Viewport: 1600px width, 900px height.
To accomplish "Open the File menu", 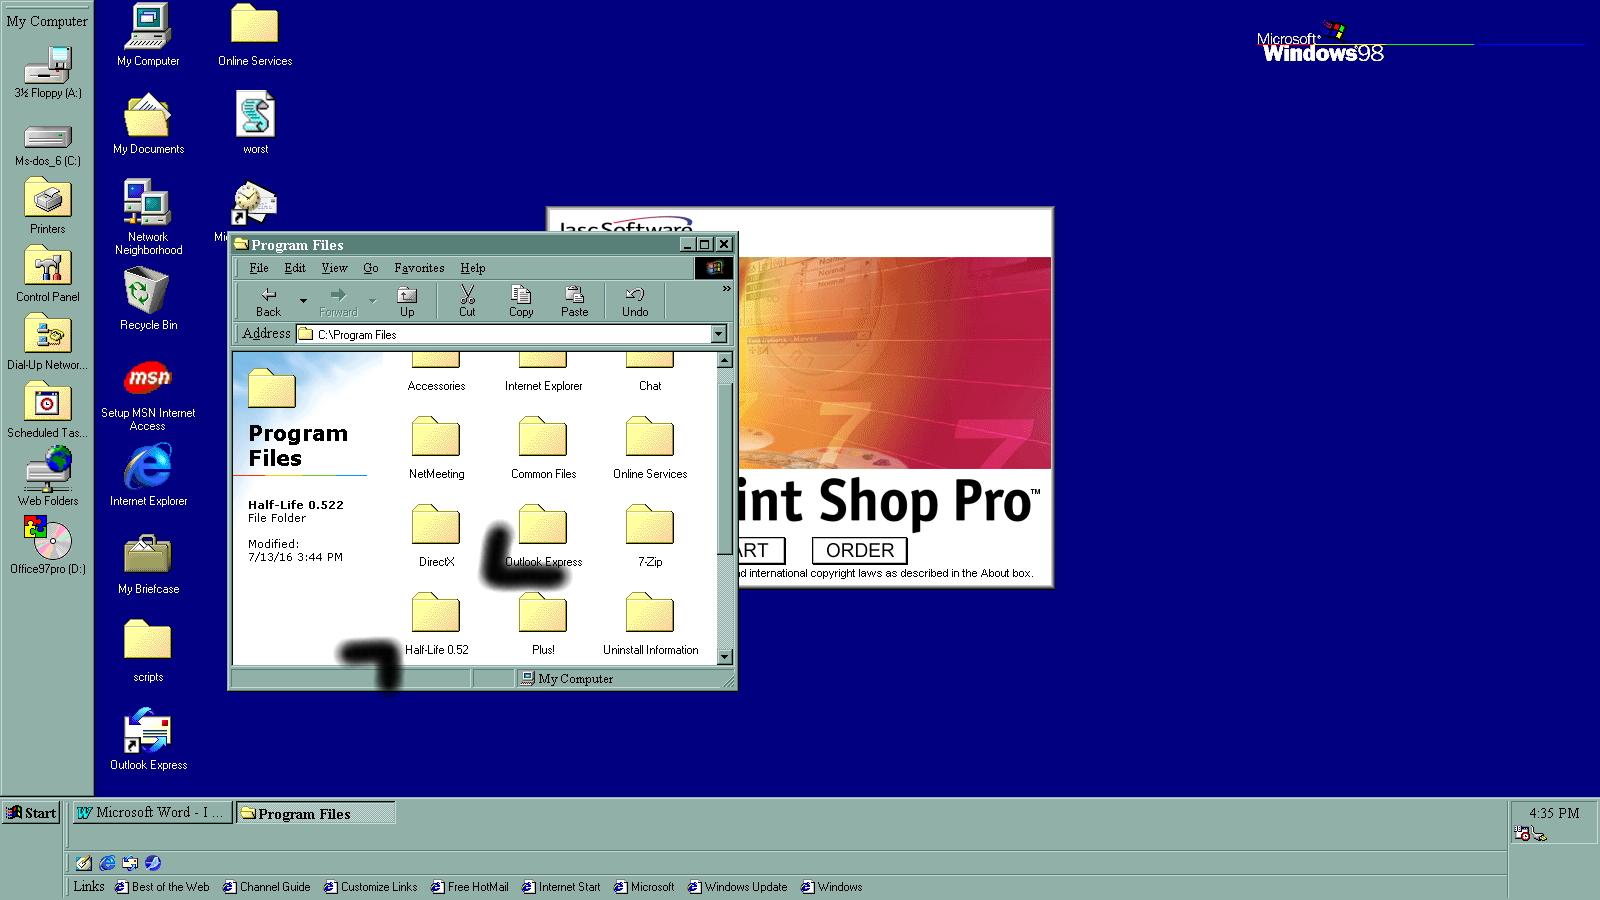I will (x=259, y=268).
